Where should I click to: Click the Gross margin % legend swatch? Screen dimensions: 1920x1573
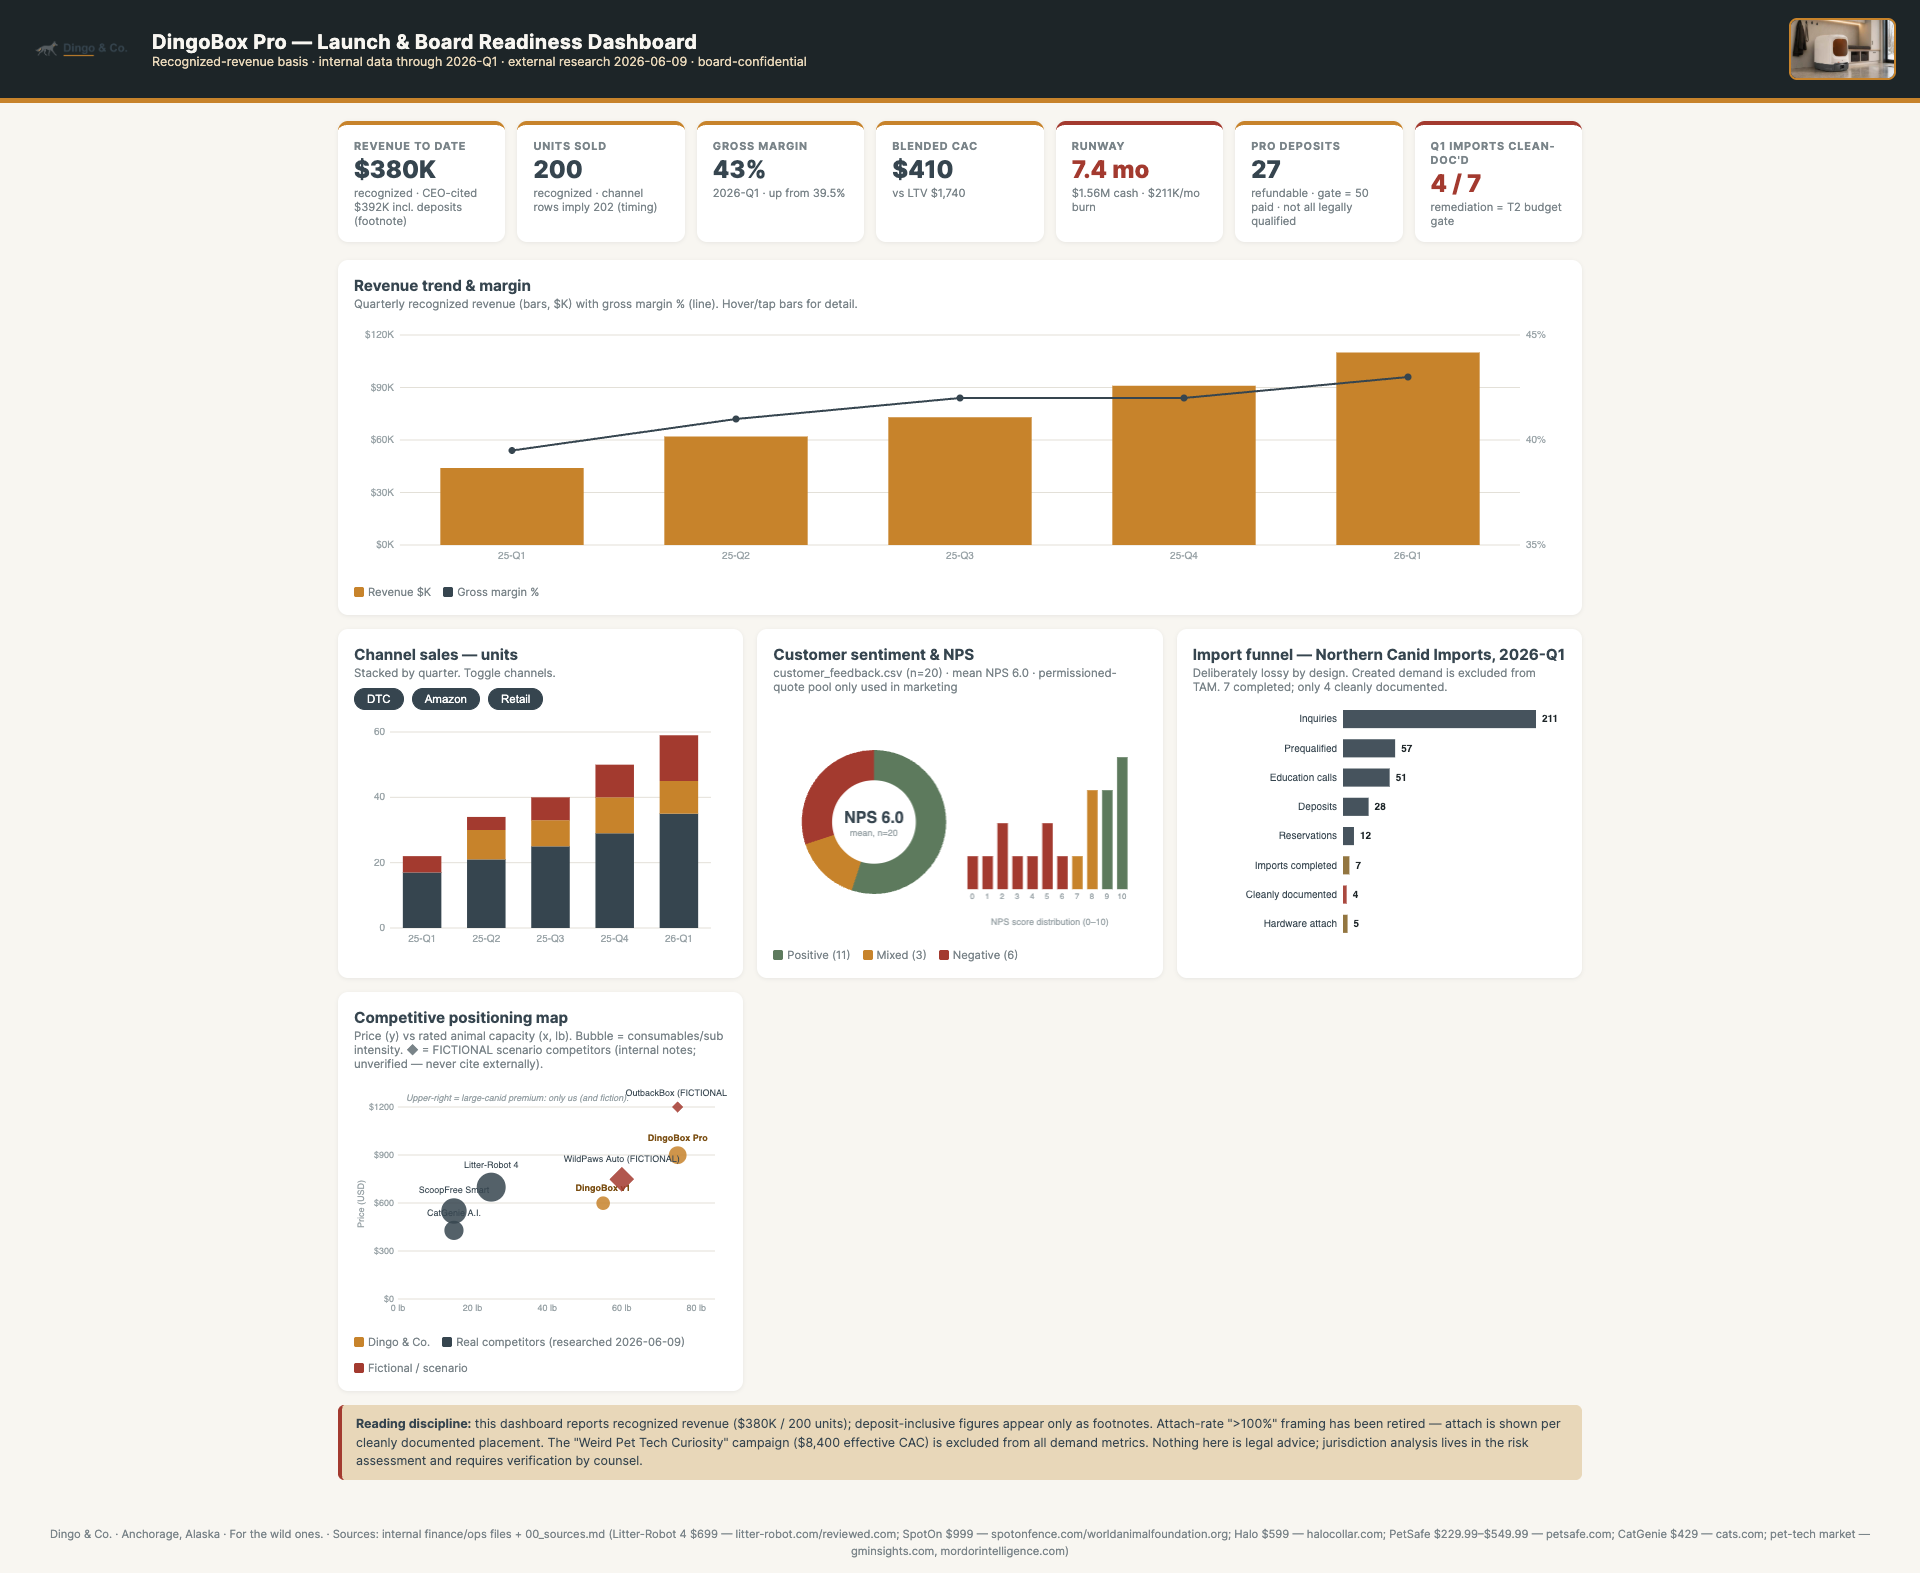coord(448,592)
